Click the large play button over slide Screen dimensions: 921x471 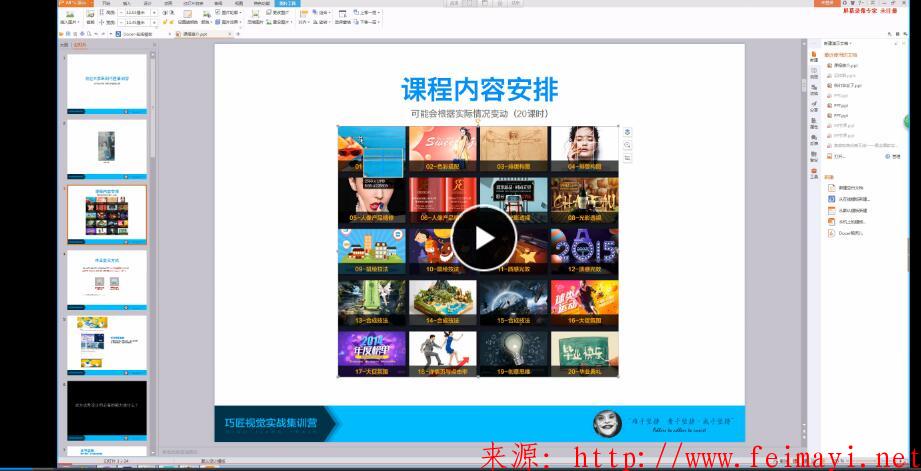point(484,238)
